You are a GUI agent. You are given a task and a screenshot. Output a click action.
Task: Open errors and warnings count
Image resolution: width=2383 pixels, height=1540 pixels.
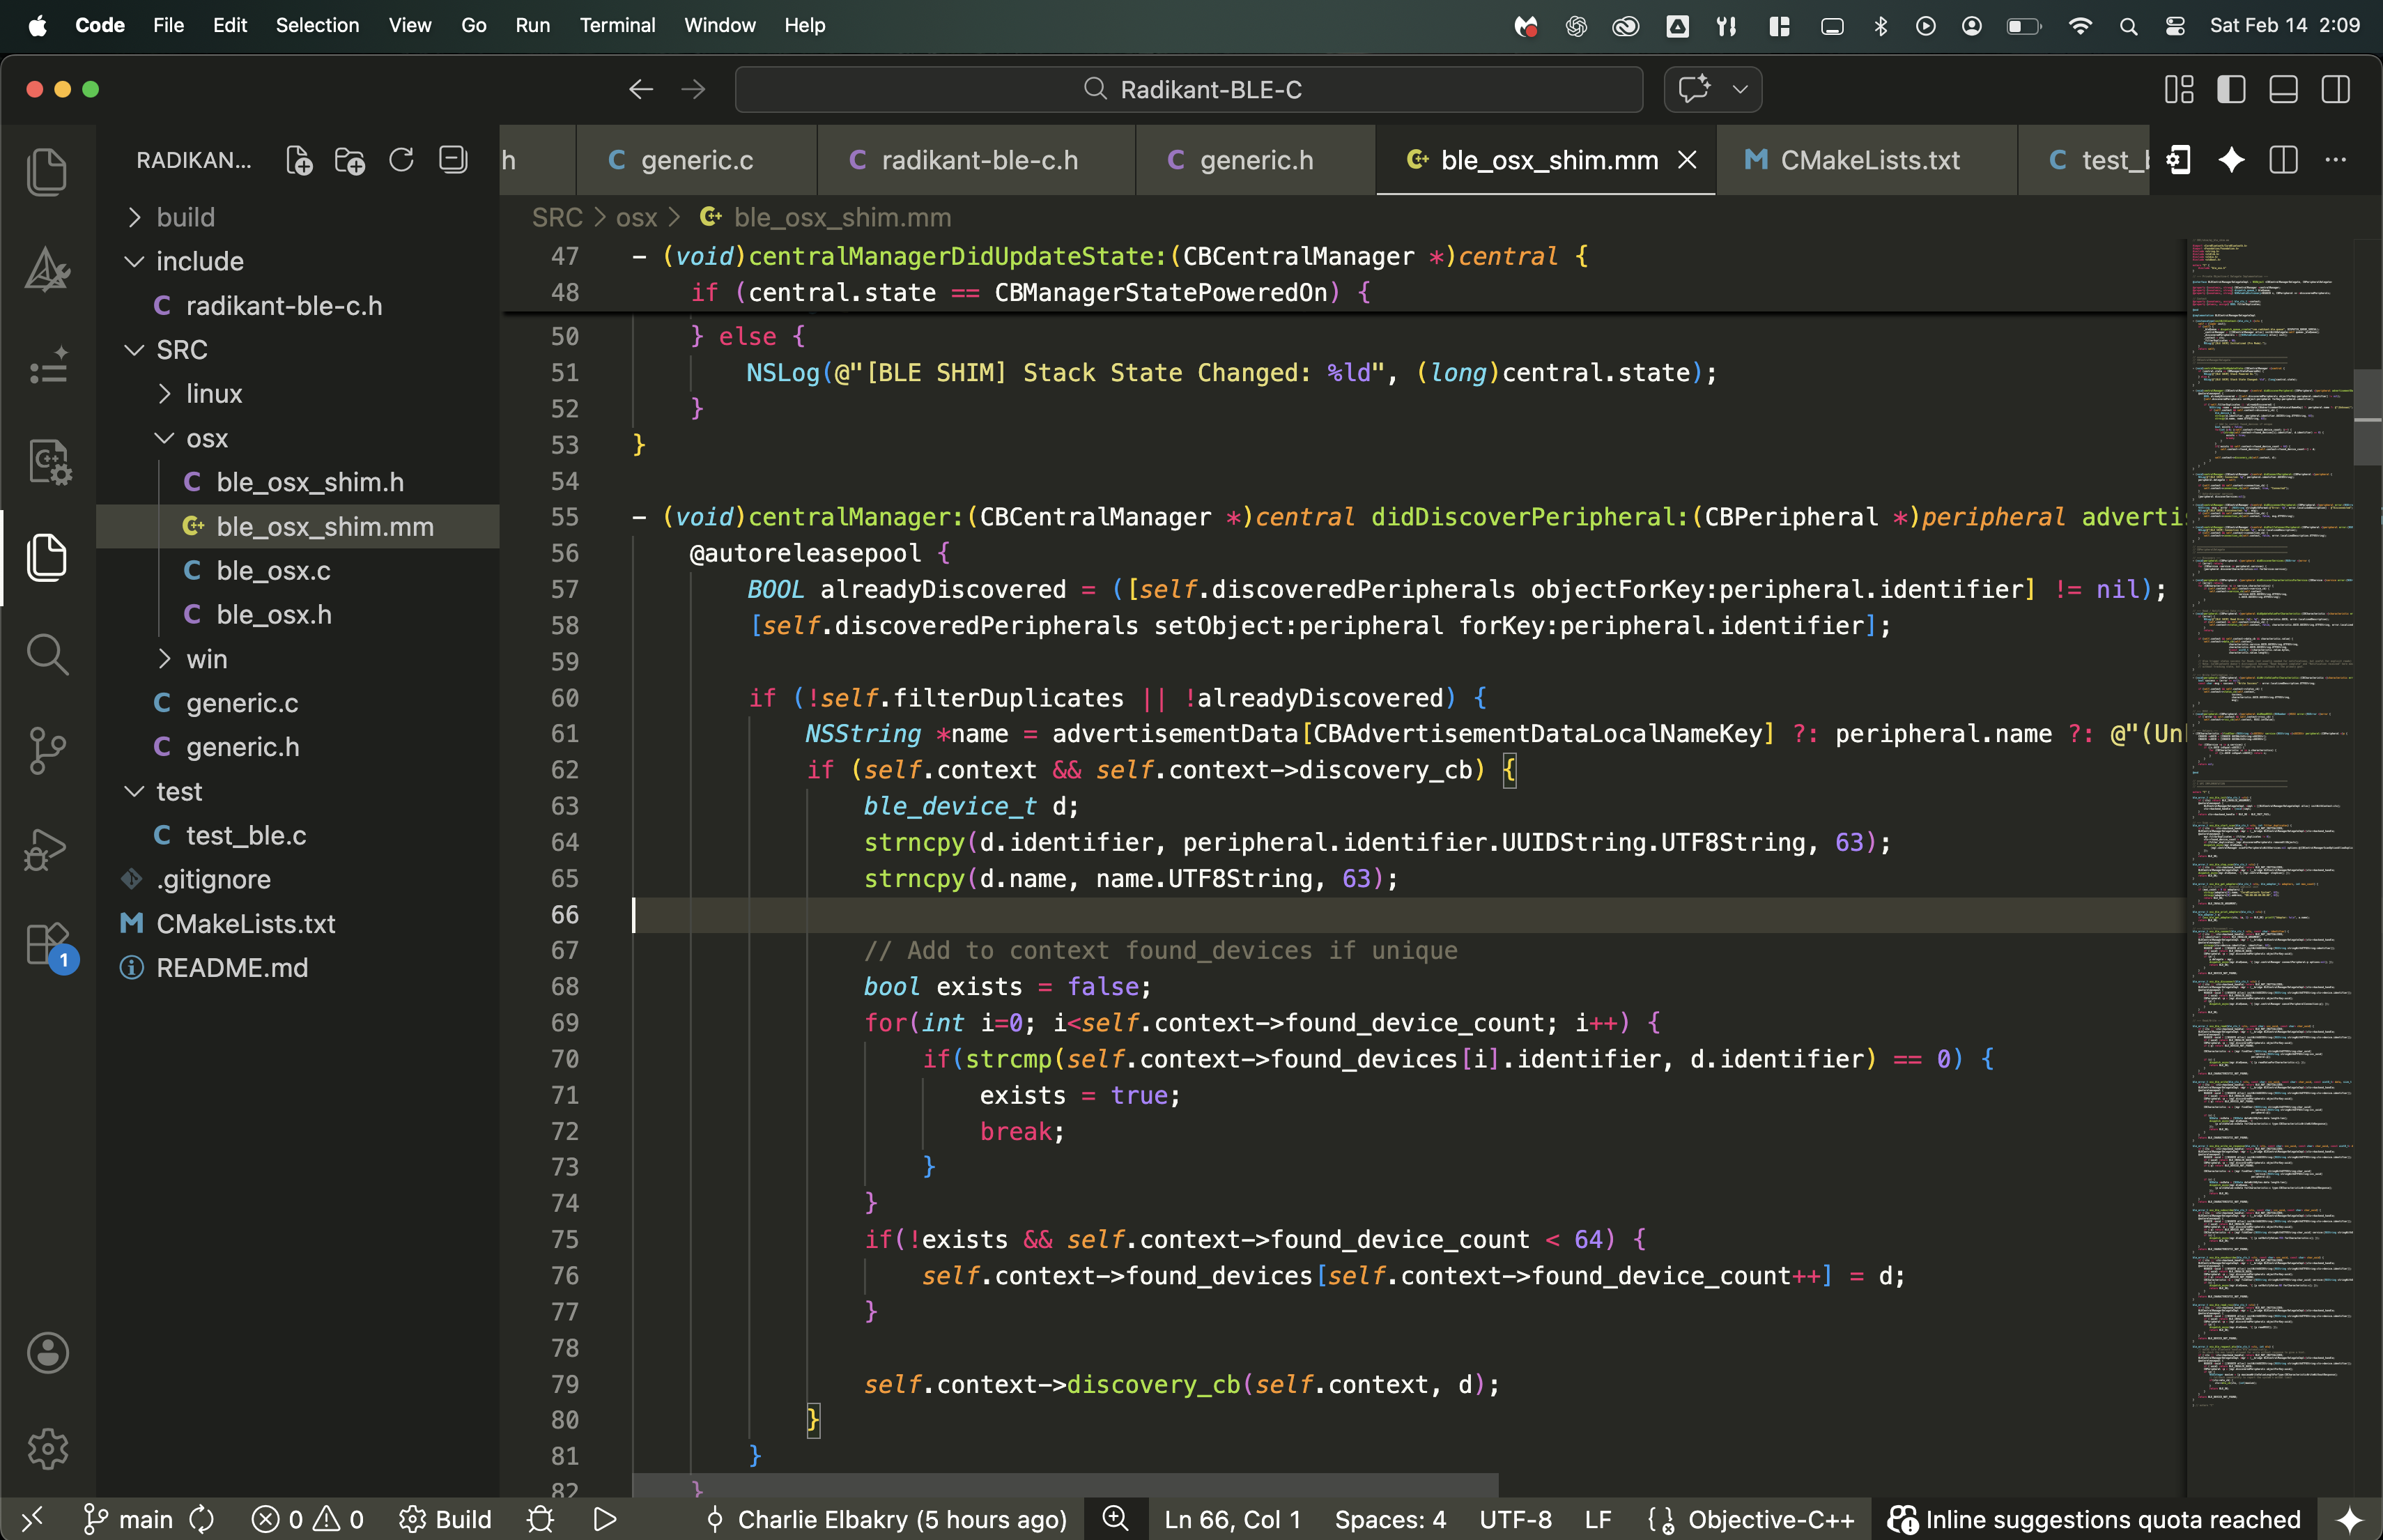click(x=307, y=1519)
